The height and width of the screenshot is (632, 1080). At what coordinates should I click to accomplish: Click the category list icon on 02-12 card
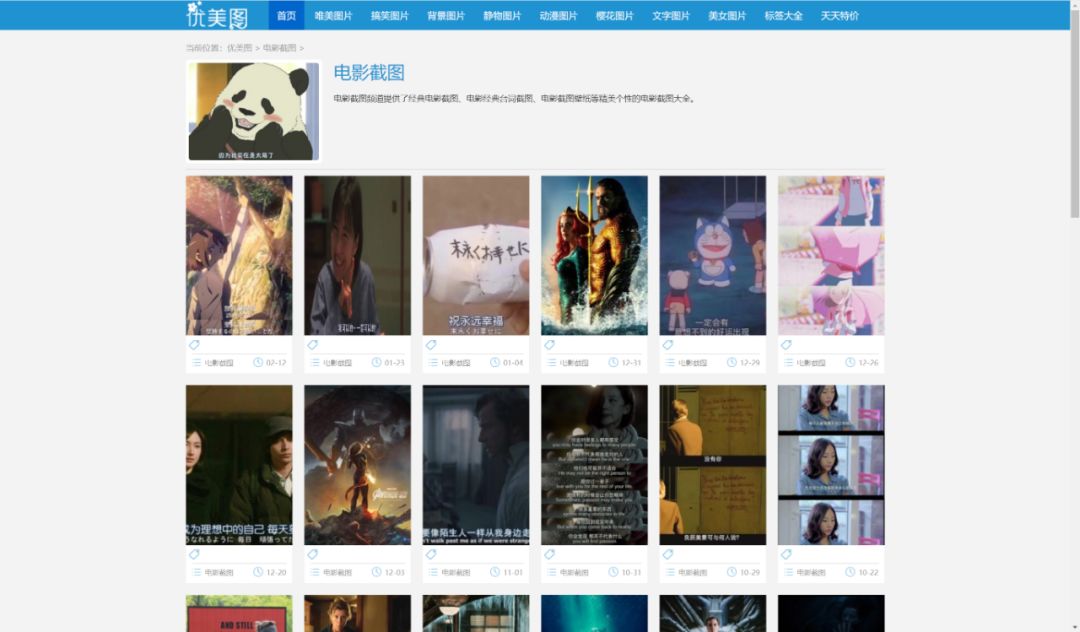tap(197, 362)
